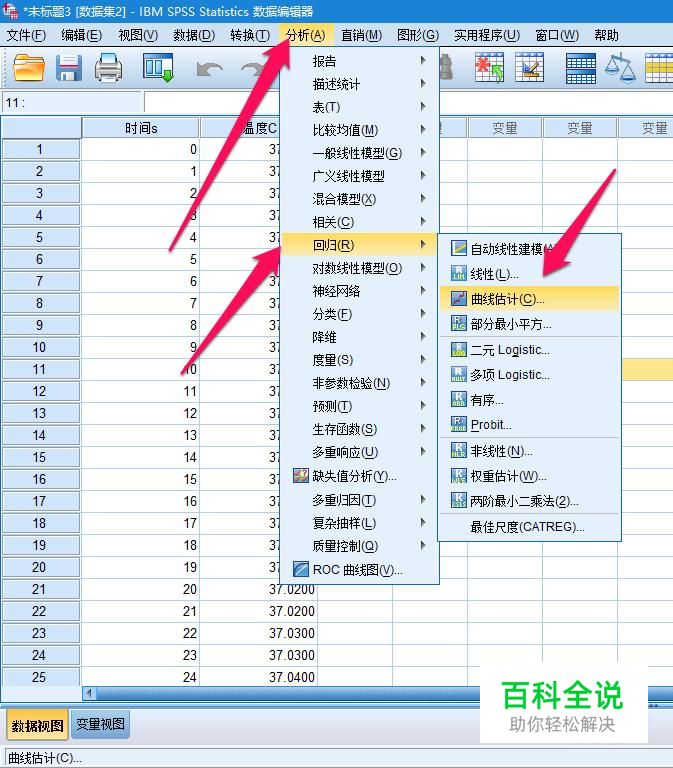This screenshot has height=768, width=673.
Task: Open the 文件(F) menu
Action: (26, 35)
